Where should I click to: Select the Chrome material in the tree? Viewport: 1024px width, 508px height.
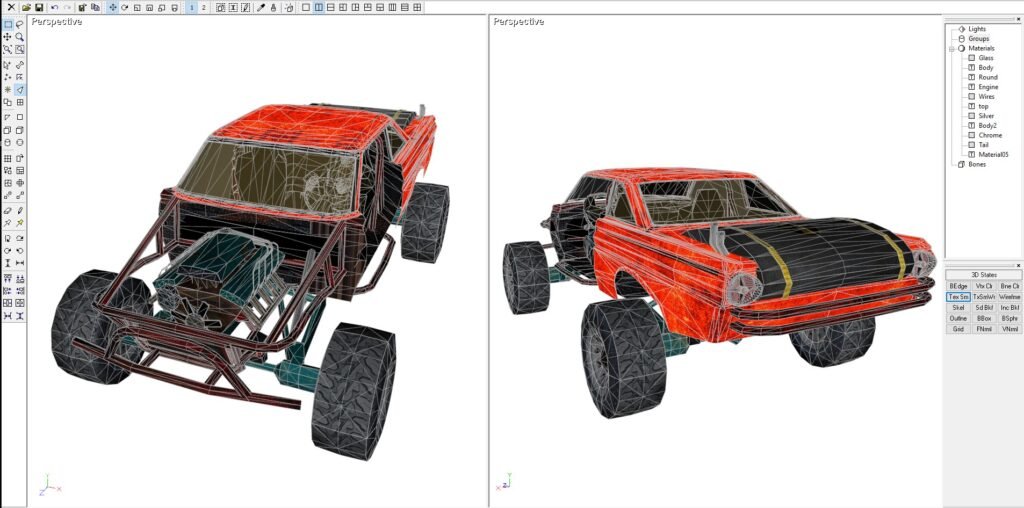point(990,135)
